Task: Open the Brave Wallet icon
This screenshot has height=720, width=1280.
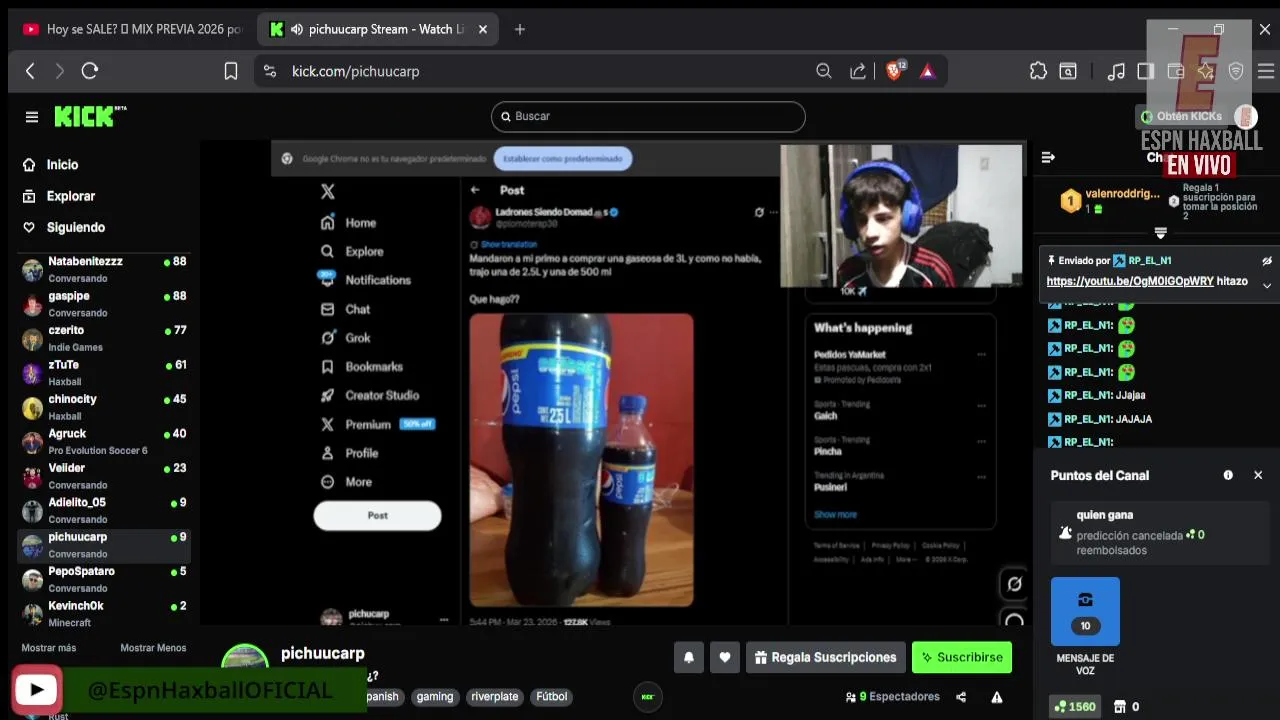Action: 1176,71
